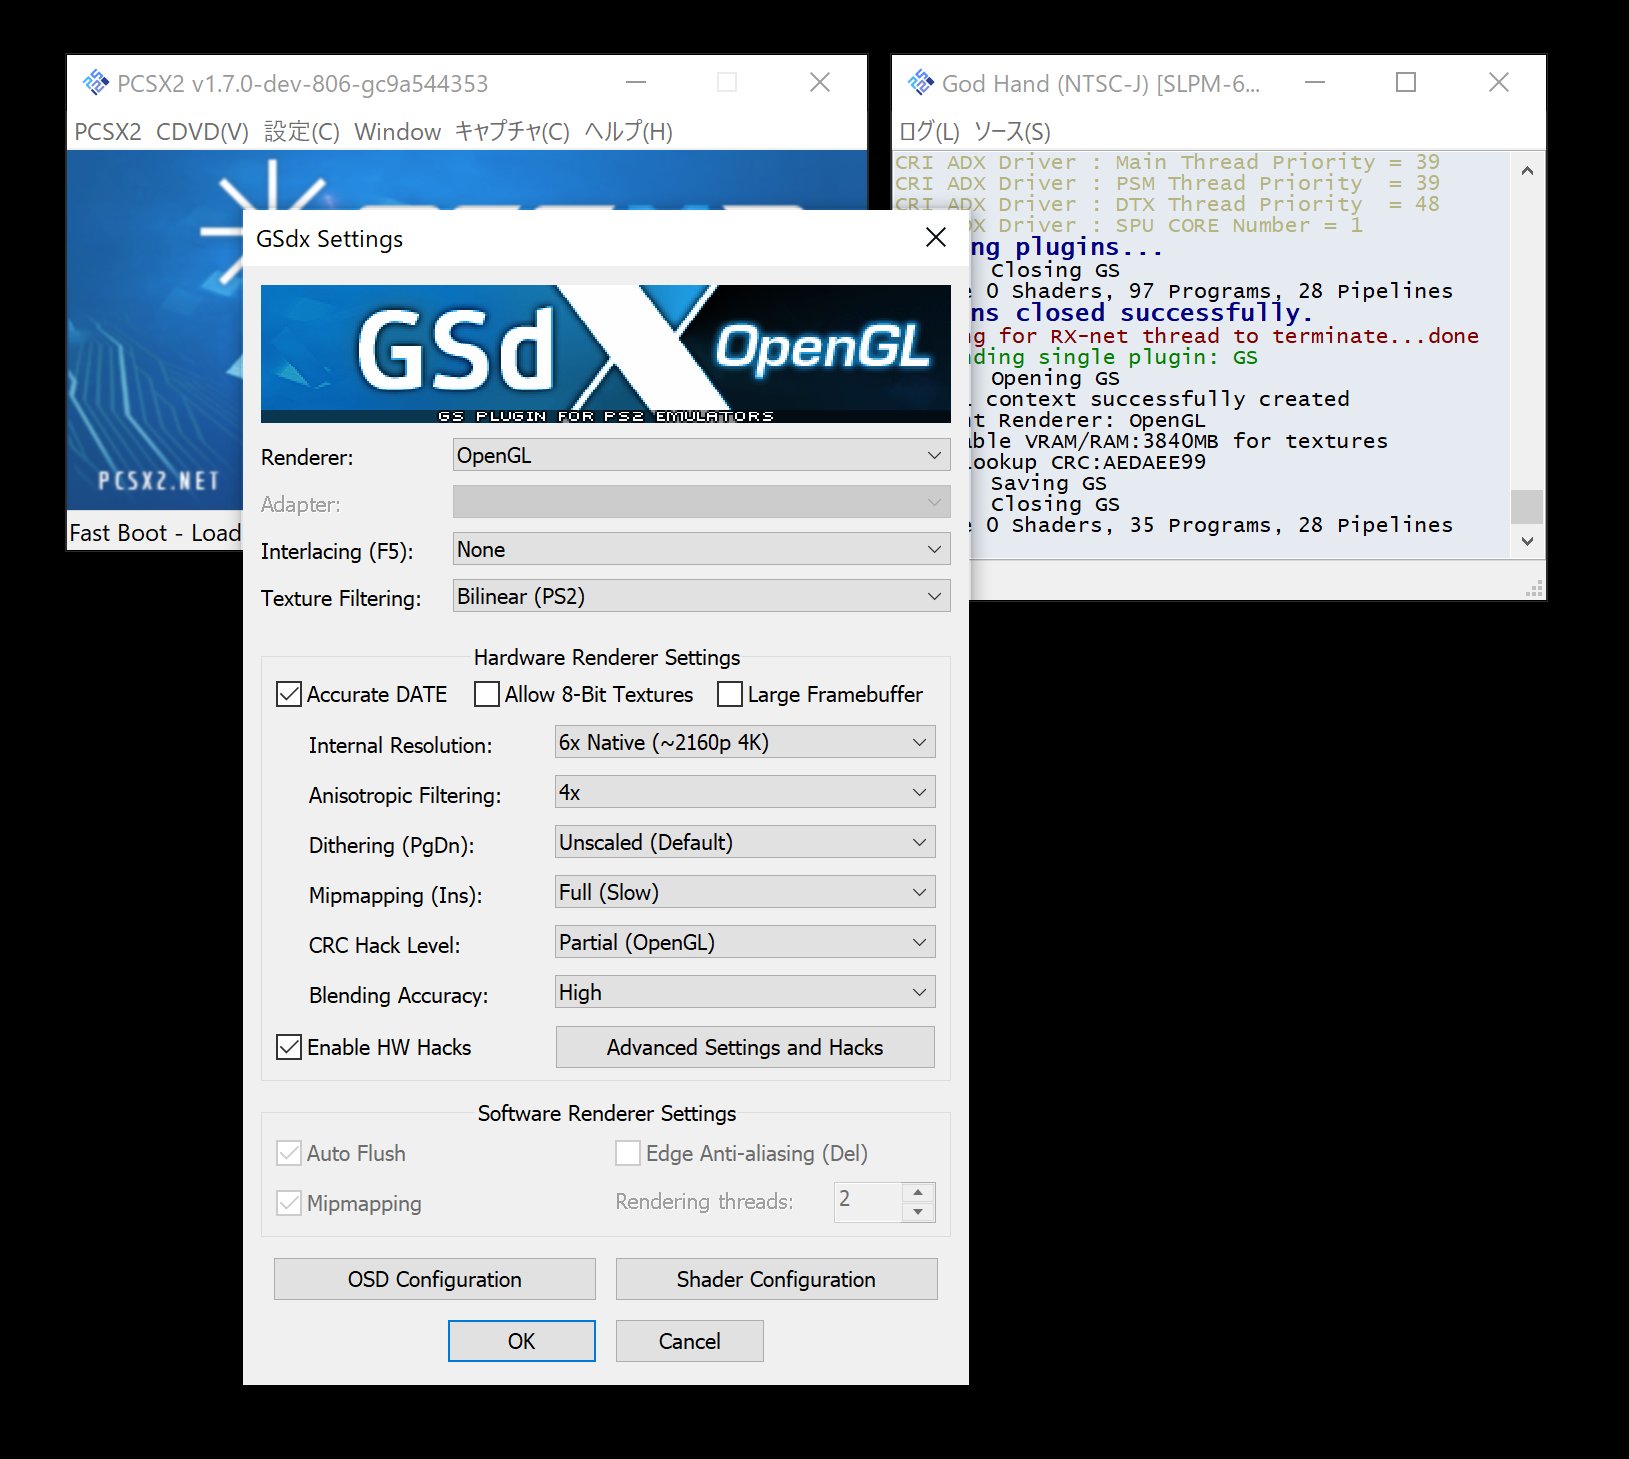Open the CDVD(V) menu
This screenshot has width=1629, height=1459.
(202, 132)
